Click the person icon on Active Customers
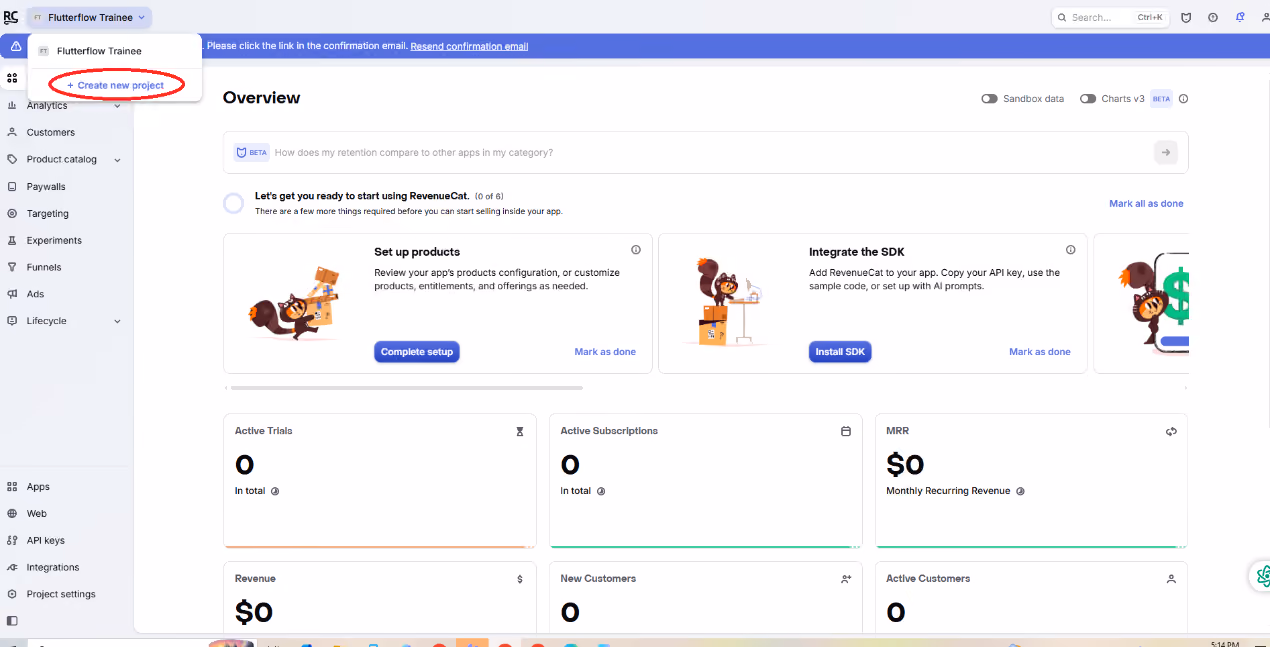Viewport: 1270px width, 647px height. pos(1171,579)
